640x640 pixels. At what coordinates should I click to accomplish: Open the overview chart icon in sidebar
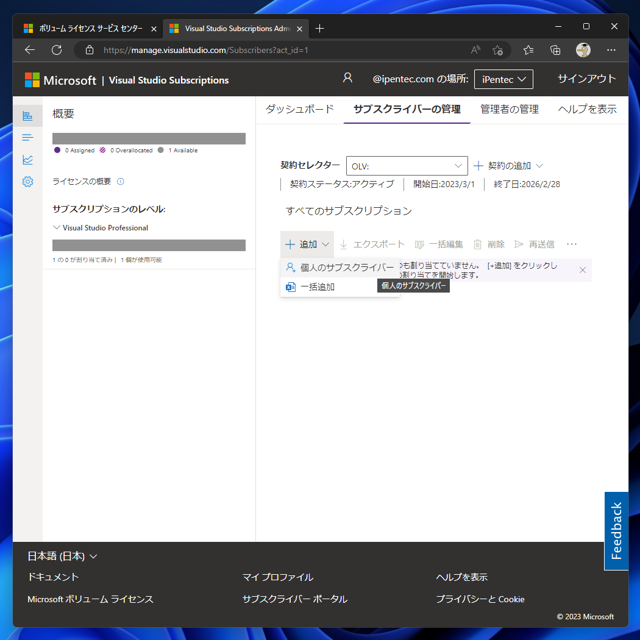(27, 116)
